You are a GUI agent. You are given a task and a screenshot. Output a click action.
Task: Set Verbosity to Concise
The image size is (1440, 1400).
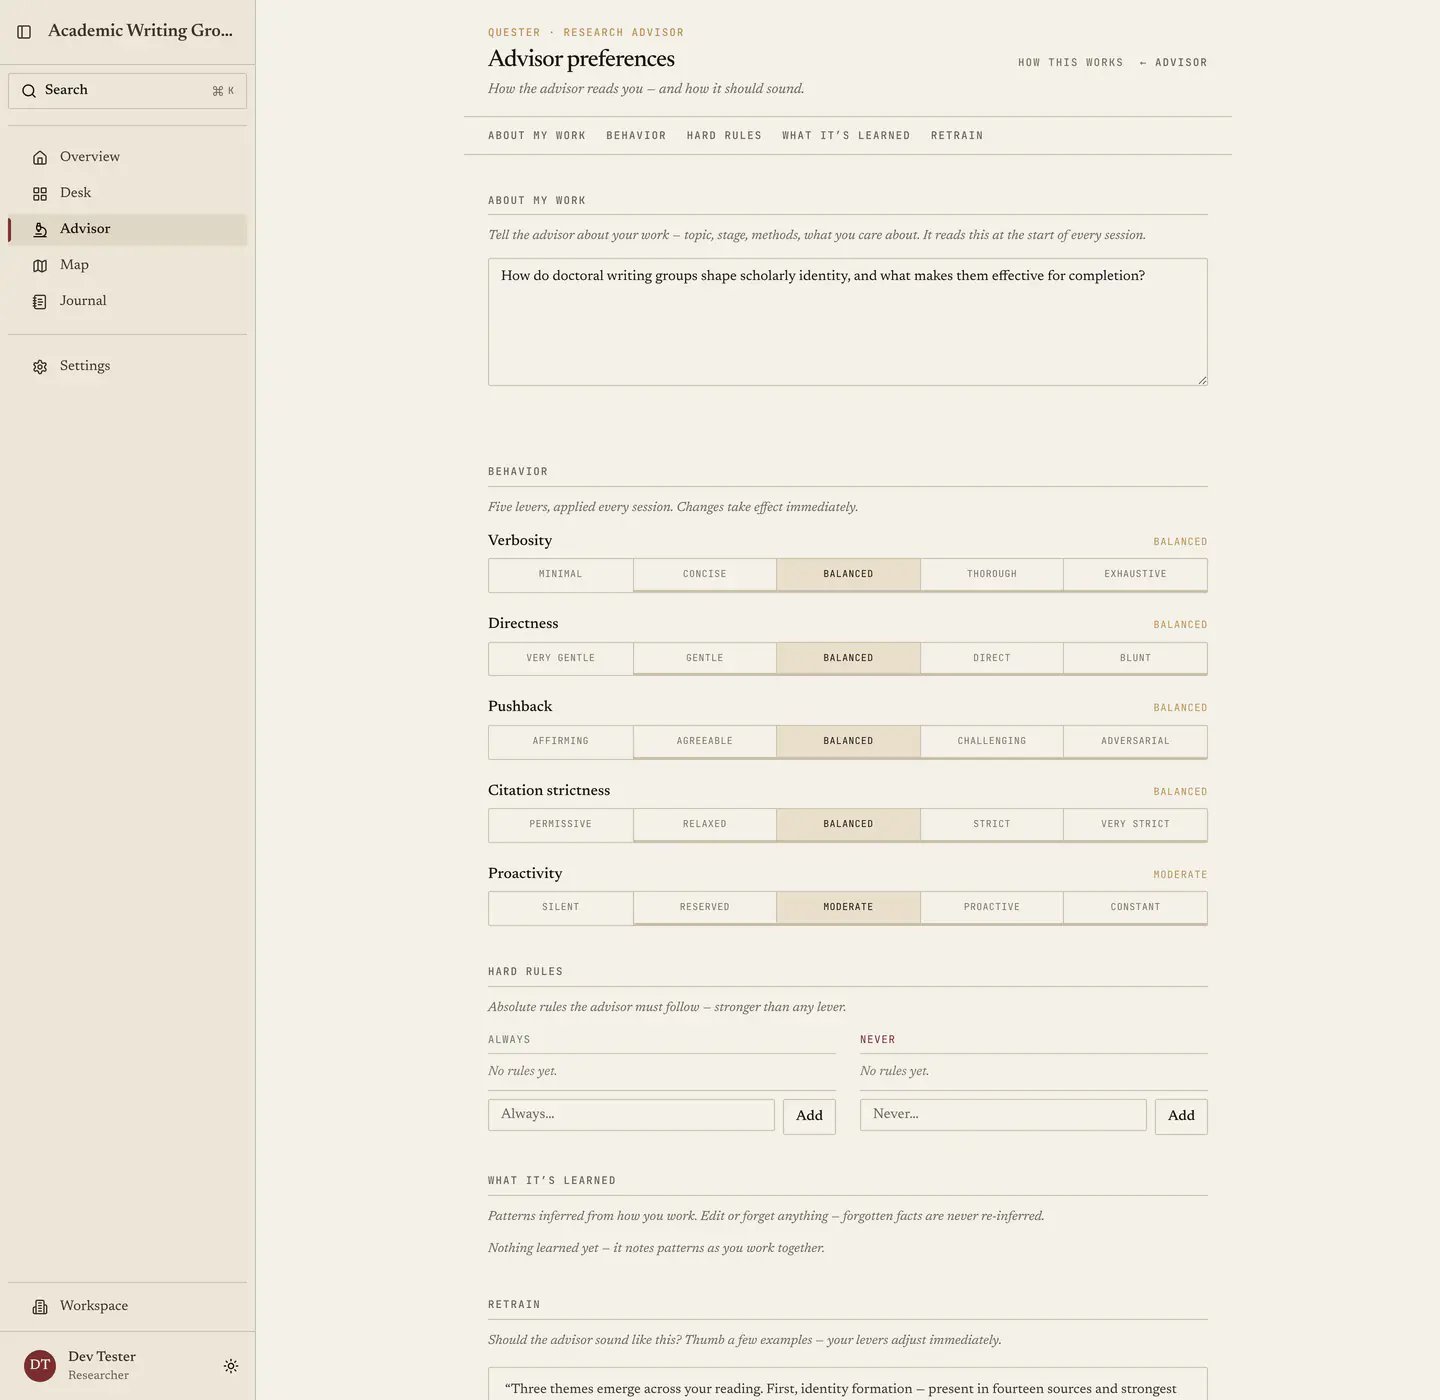pos(705,575)
